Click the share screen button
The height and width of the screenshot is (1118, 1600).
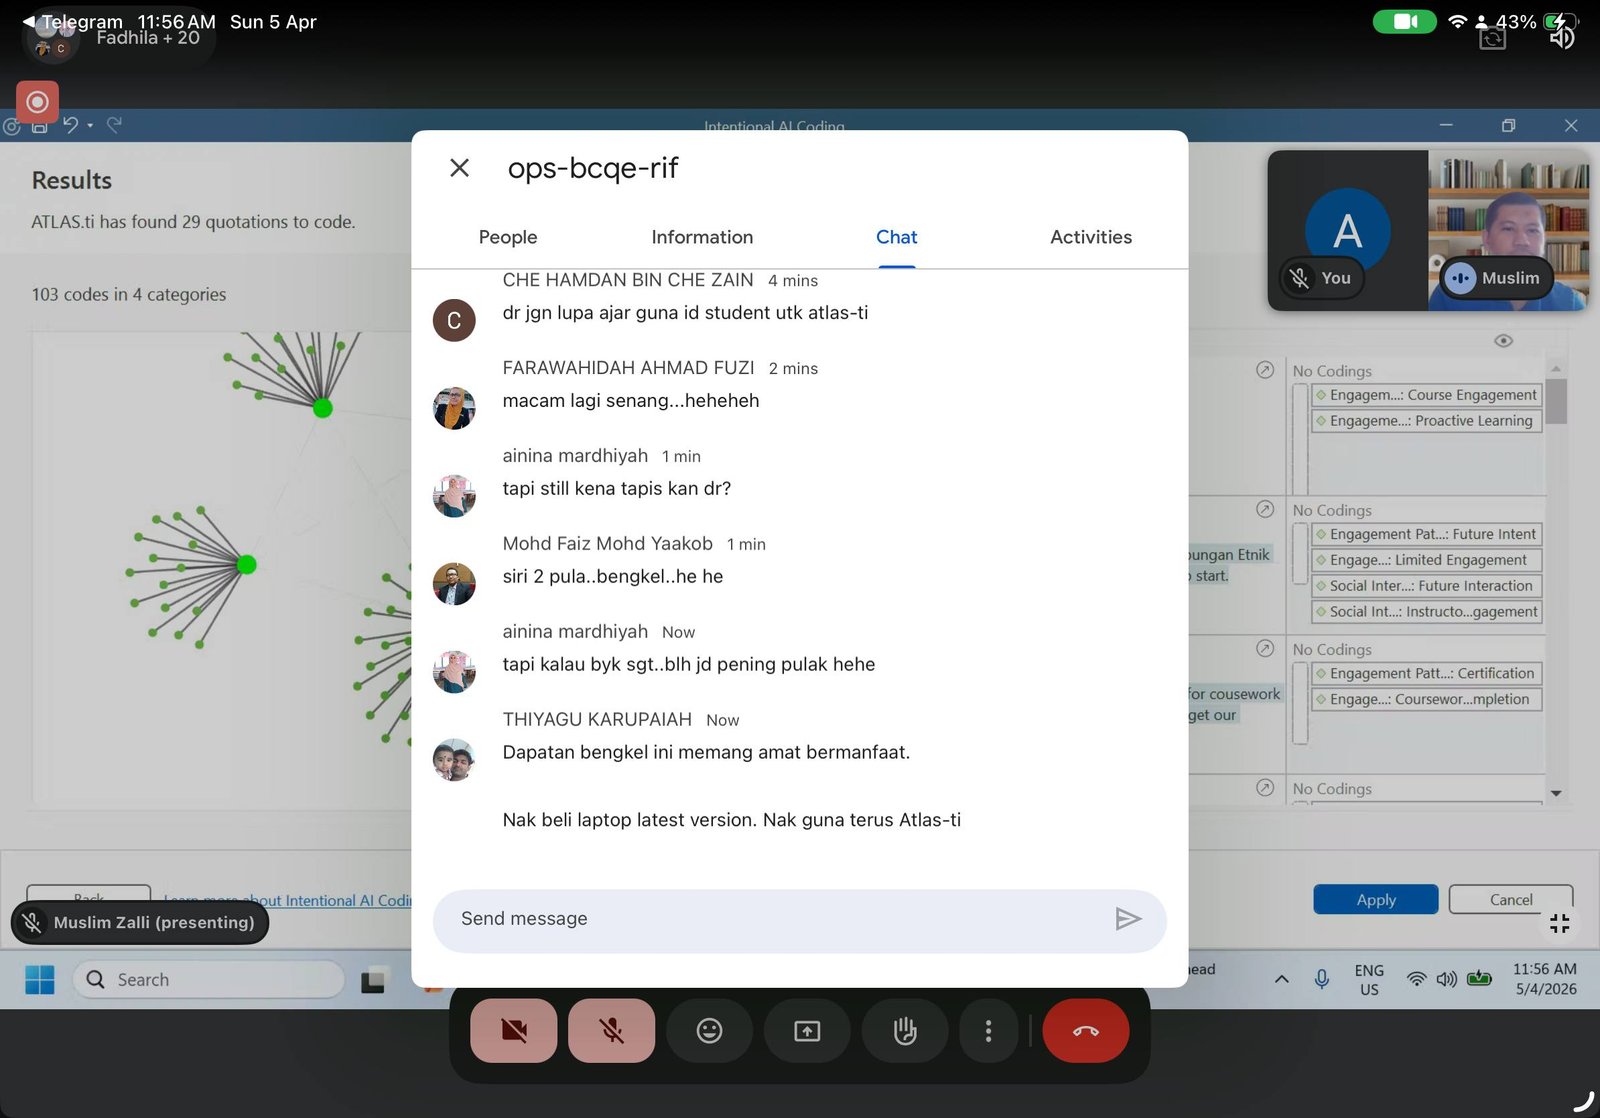tap(807, 1031)
